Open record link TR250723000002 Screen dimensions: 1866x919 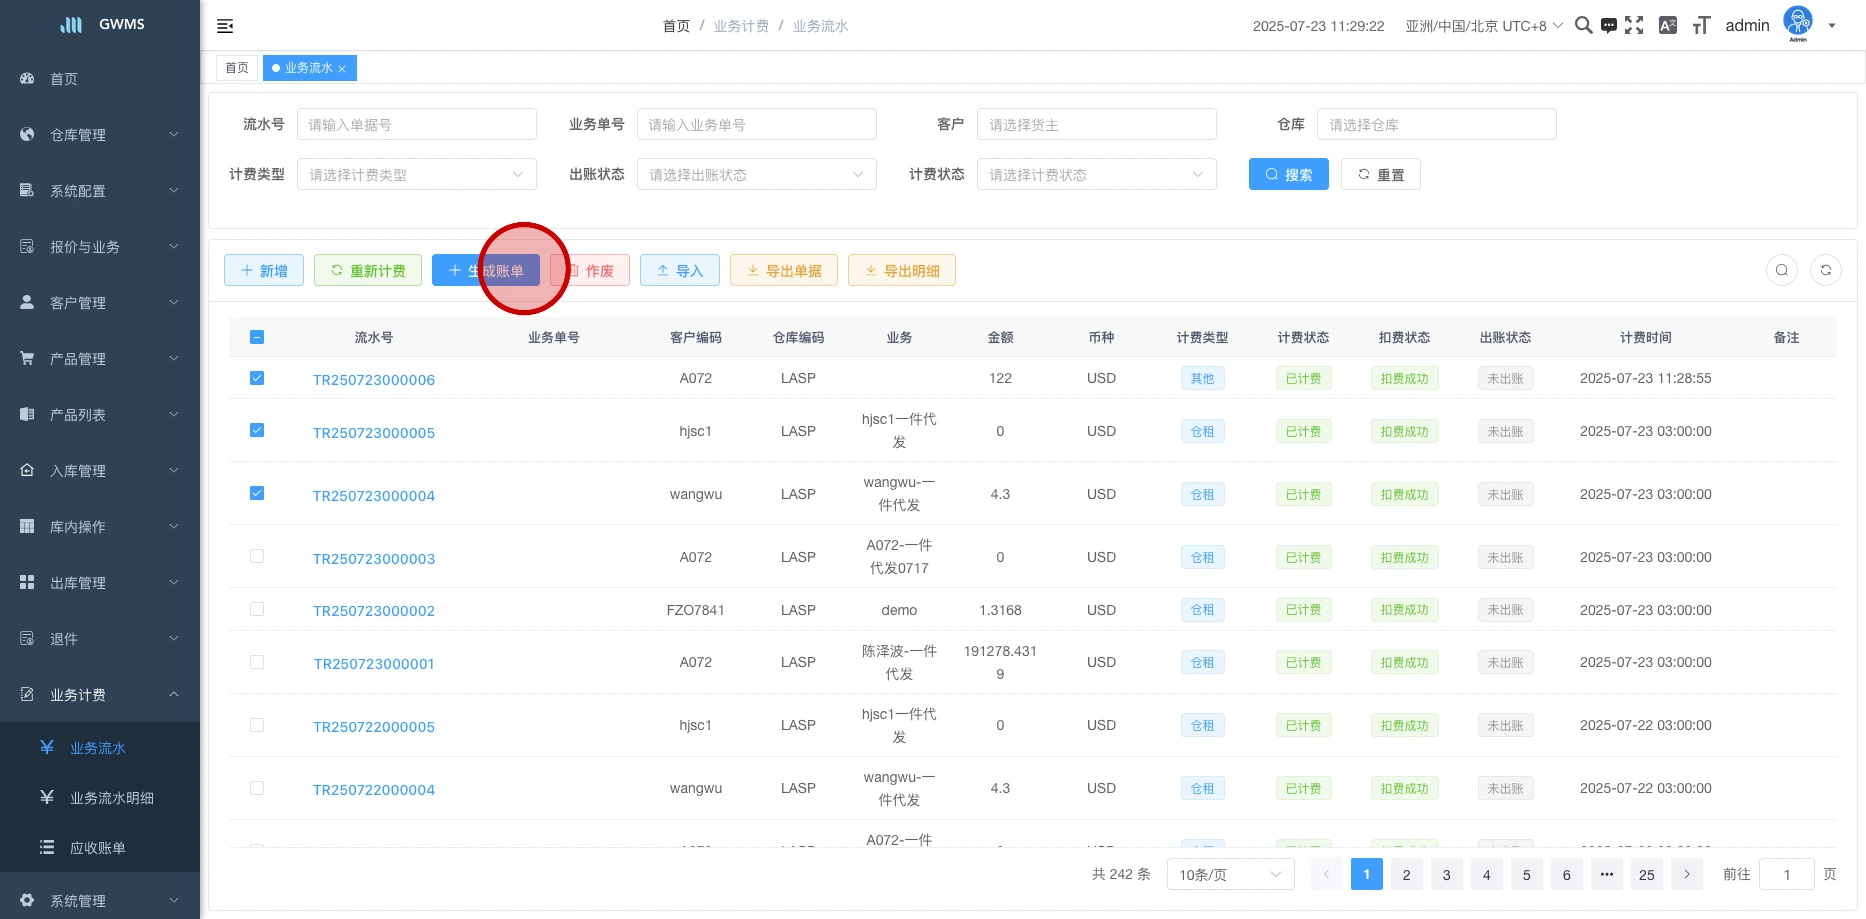click(x=374, y=611)
